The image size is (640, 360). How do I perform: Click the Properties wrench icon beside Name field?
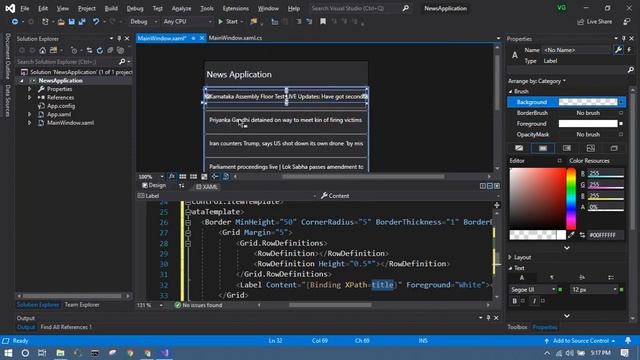pyautogui.click(x=618, y=50)
